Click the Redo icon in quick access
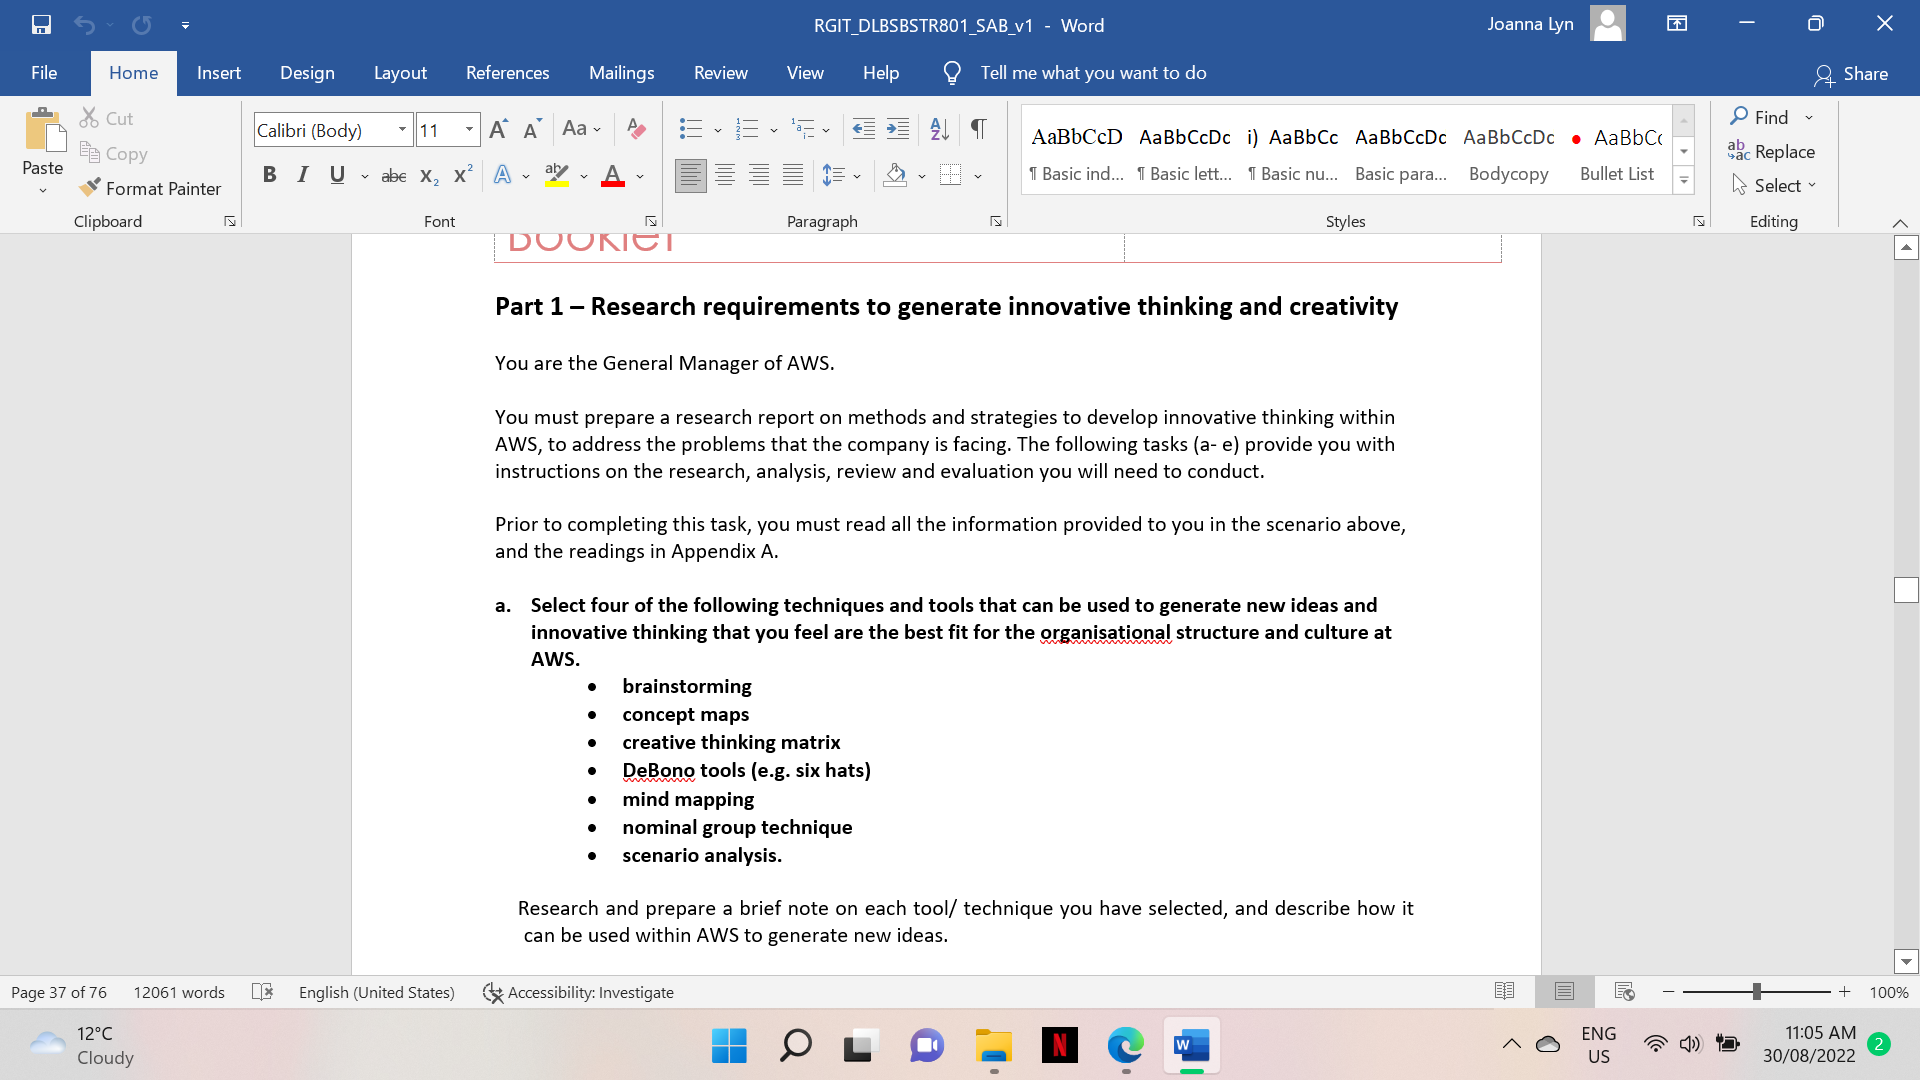 [x=141, y=25]
